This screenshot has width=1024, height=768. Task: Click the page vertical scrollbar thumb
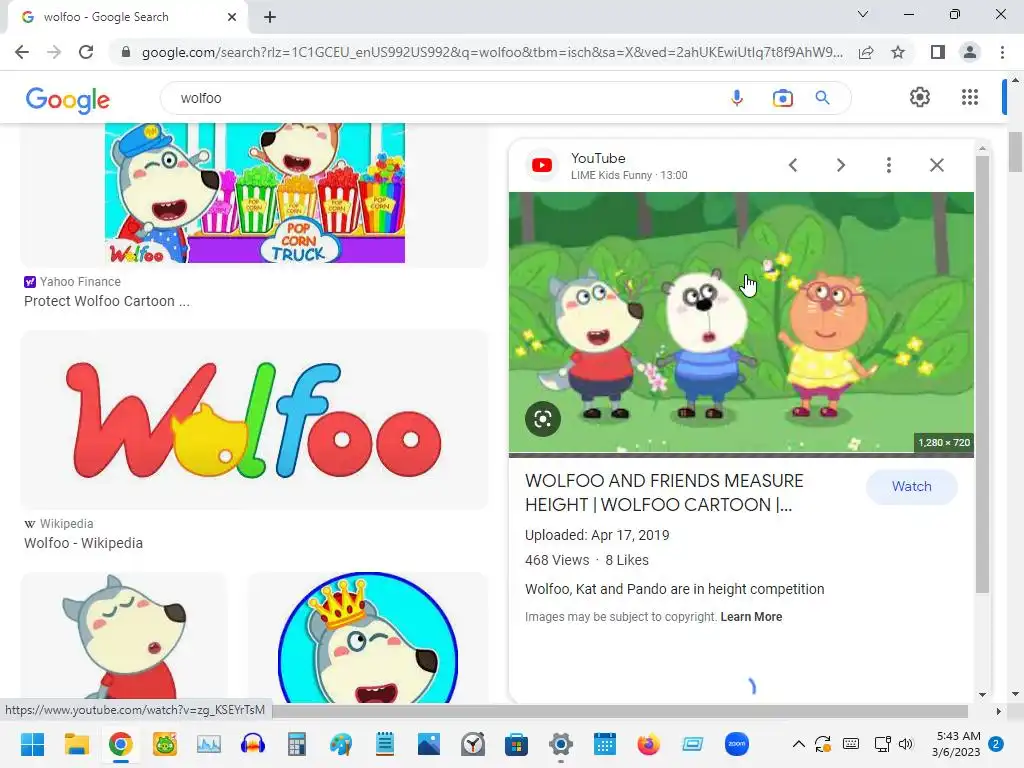(1015, 152)
